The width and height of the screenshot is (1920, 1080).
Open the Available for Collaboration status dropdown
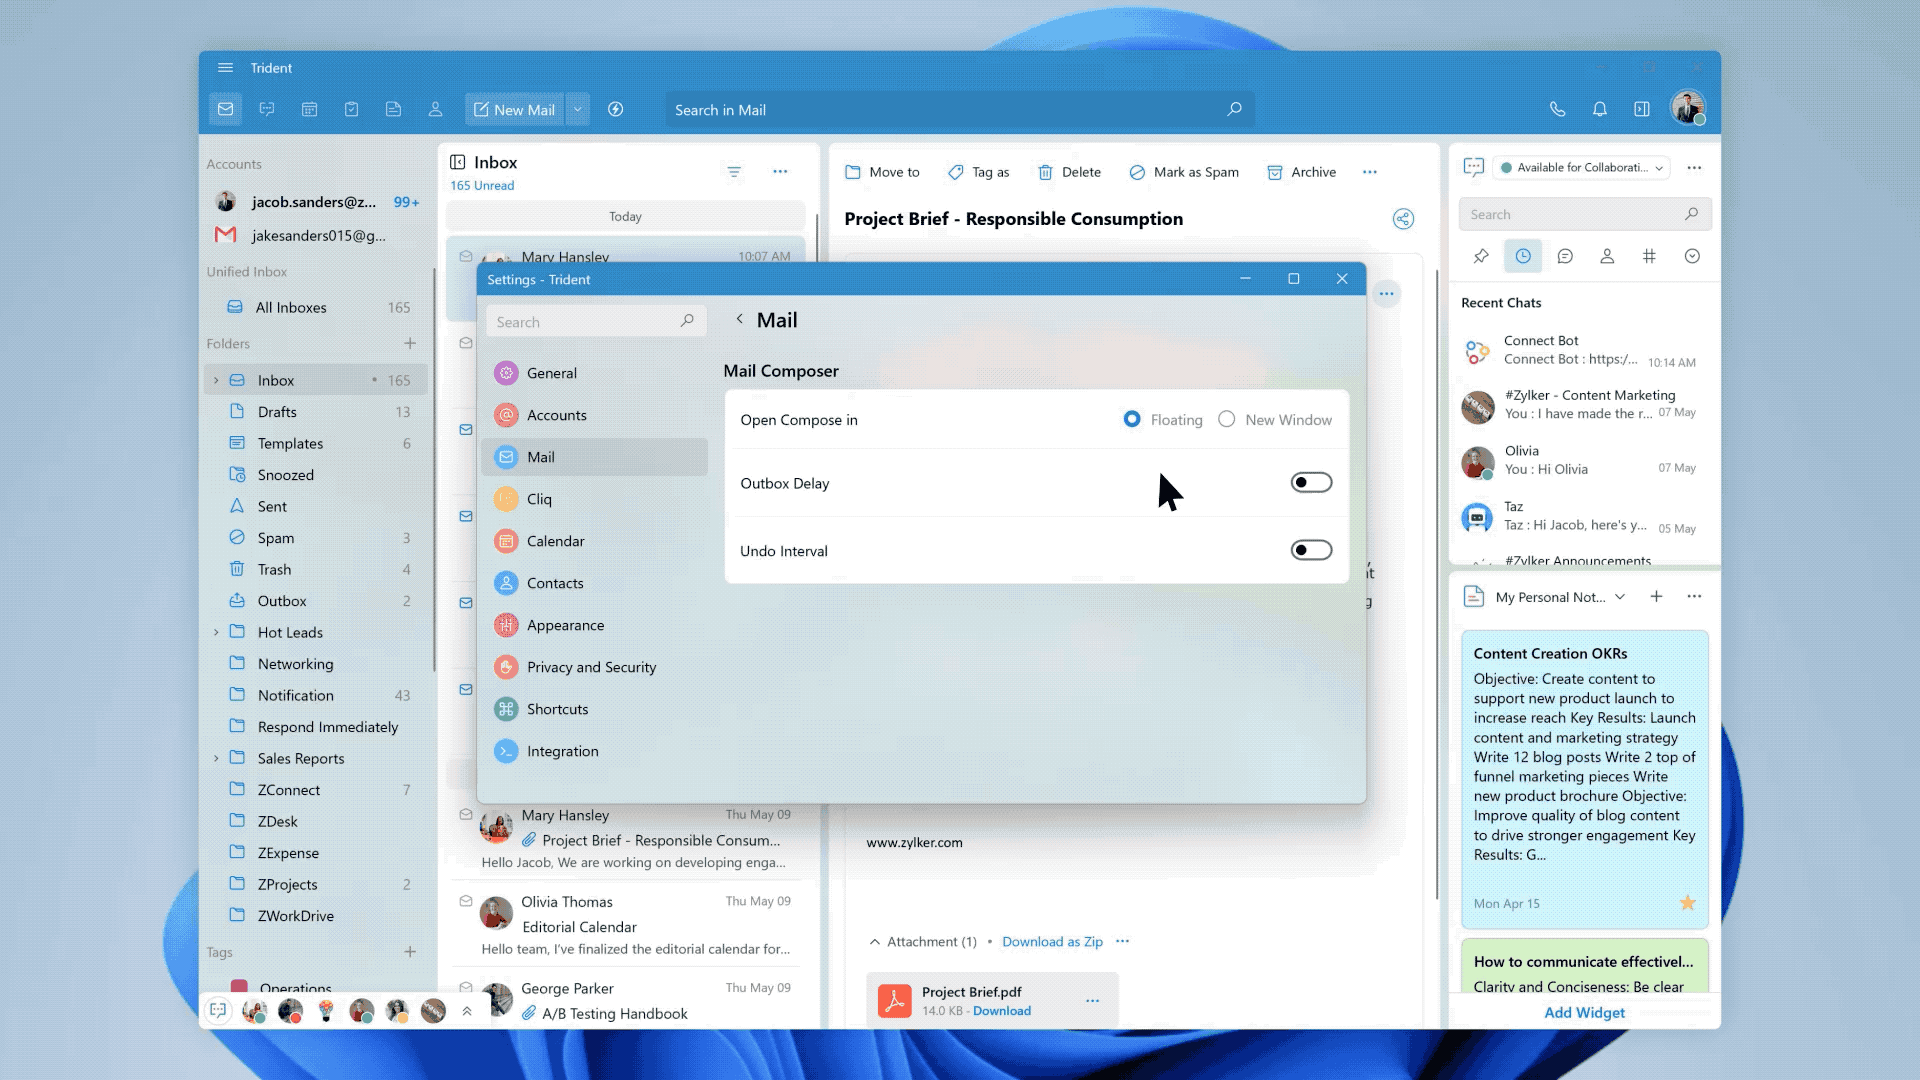[x=1581, y=168]
